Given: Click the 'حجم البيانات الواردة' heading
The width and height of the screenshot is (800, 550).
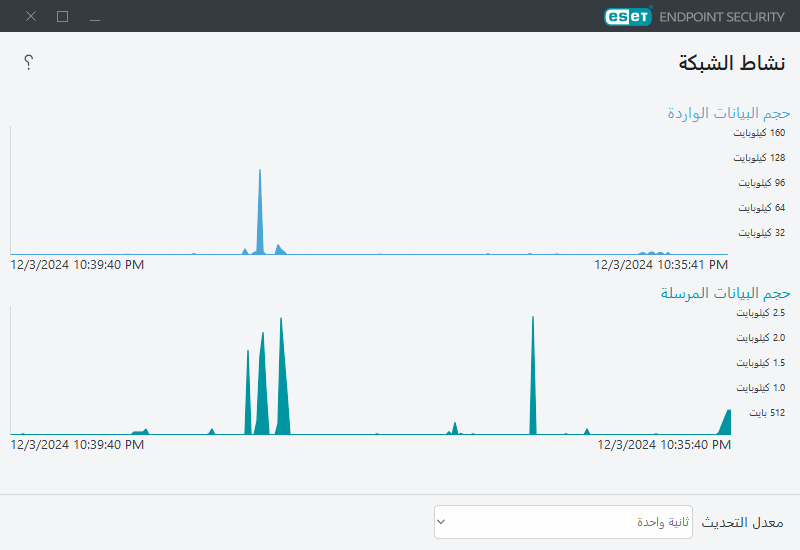Looking at the screenshot, I should [729, 113].
